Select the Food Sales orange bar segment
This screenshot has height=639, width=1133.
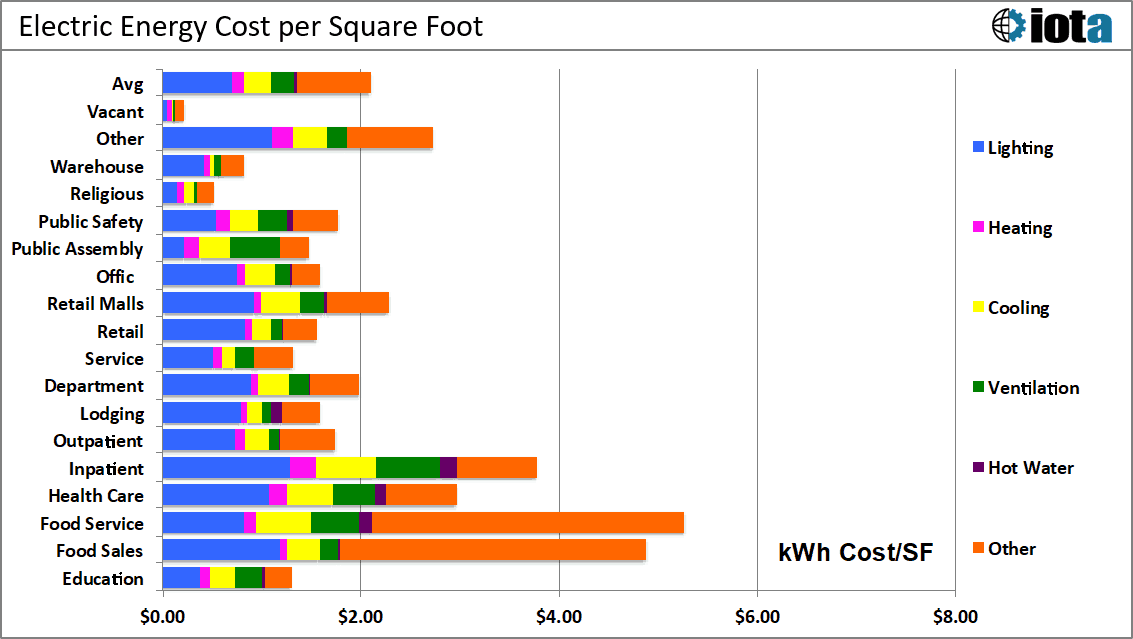click(x=493, y=550)
